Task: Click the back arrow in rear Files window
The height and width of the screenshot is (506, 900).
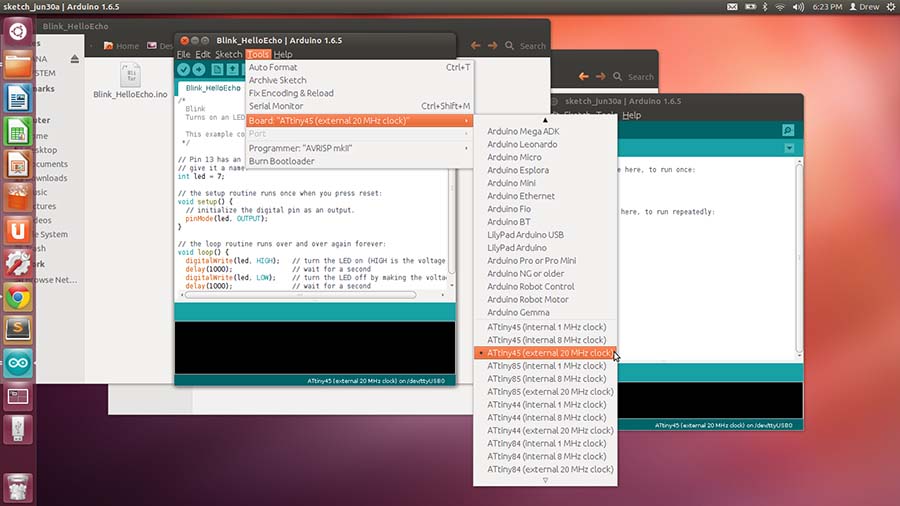Action: coord(584,76)
